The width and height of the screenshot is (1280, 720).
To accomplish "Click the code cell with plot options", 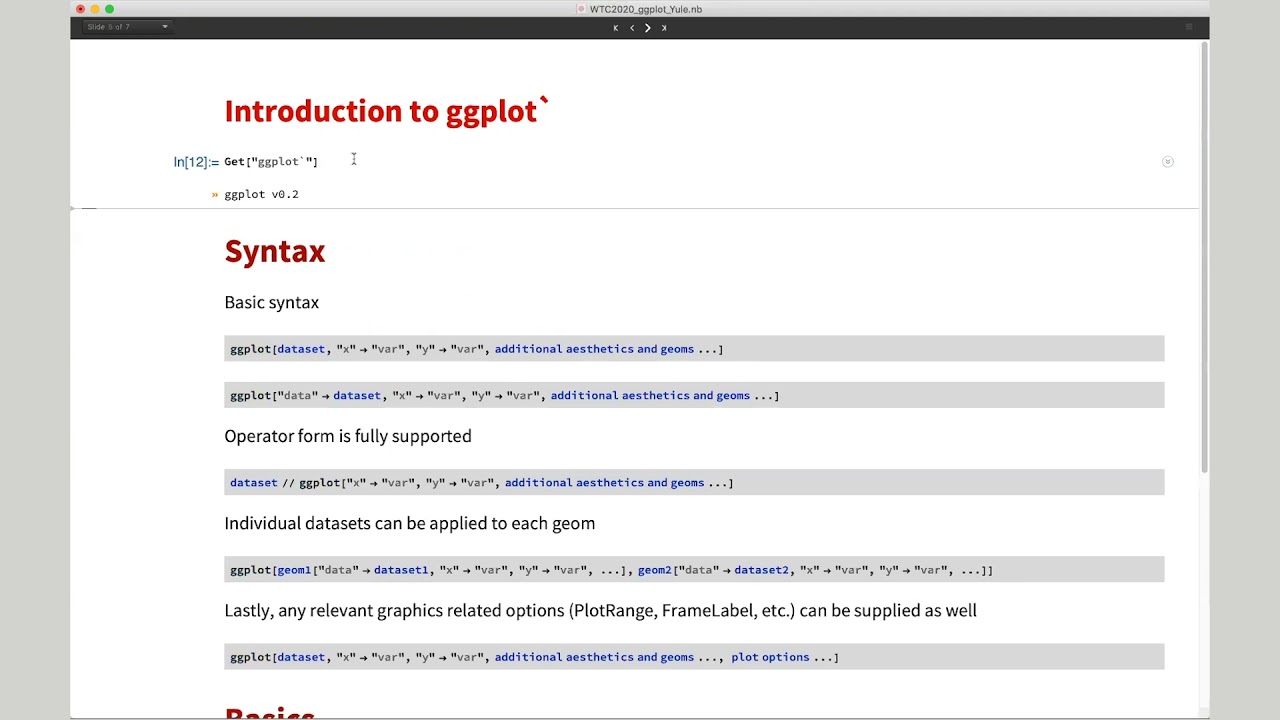I will coord(694,656).
